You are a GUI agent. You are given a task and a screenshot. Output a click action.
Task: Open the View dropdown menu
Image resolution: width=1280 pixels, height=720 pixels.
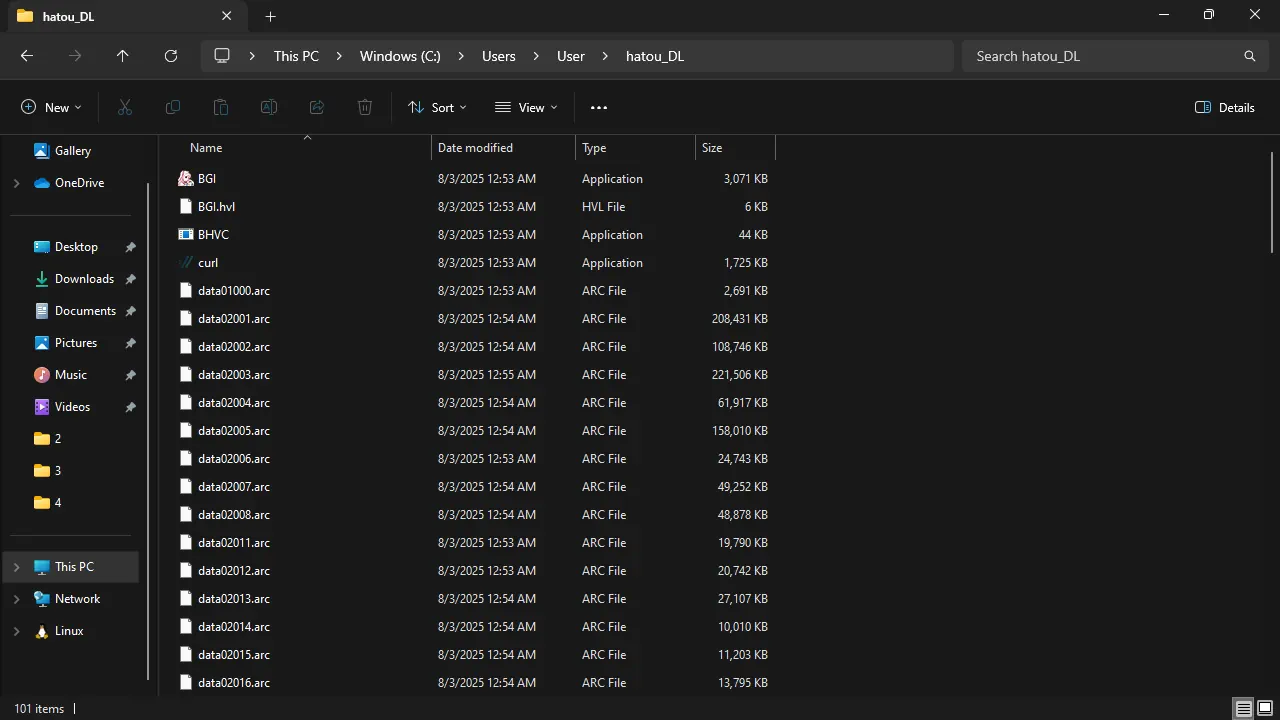pyautogui.click(x=526, y=107)
